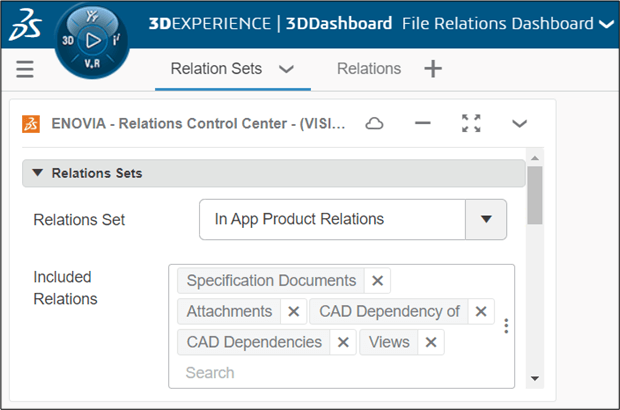The image size is (620, 410).
Task: Click the Included Relations label
Action: point(65,288)
